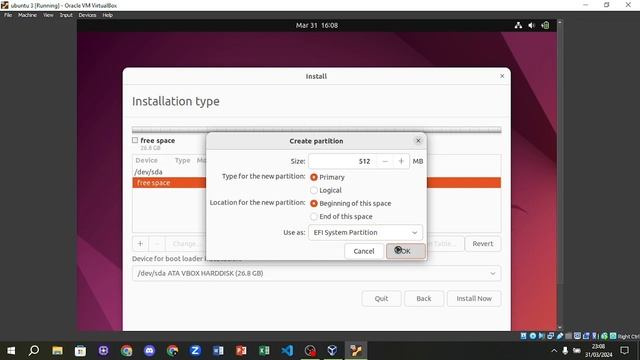Click Install Now button

[x=474, y=298]
